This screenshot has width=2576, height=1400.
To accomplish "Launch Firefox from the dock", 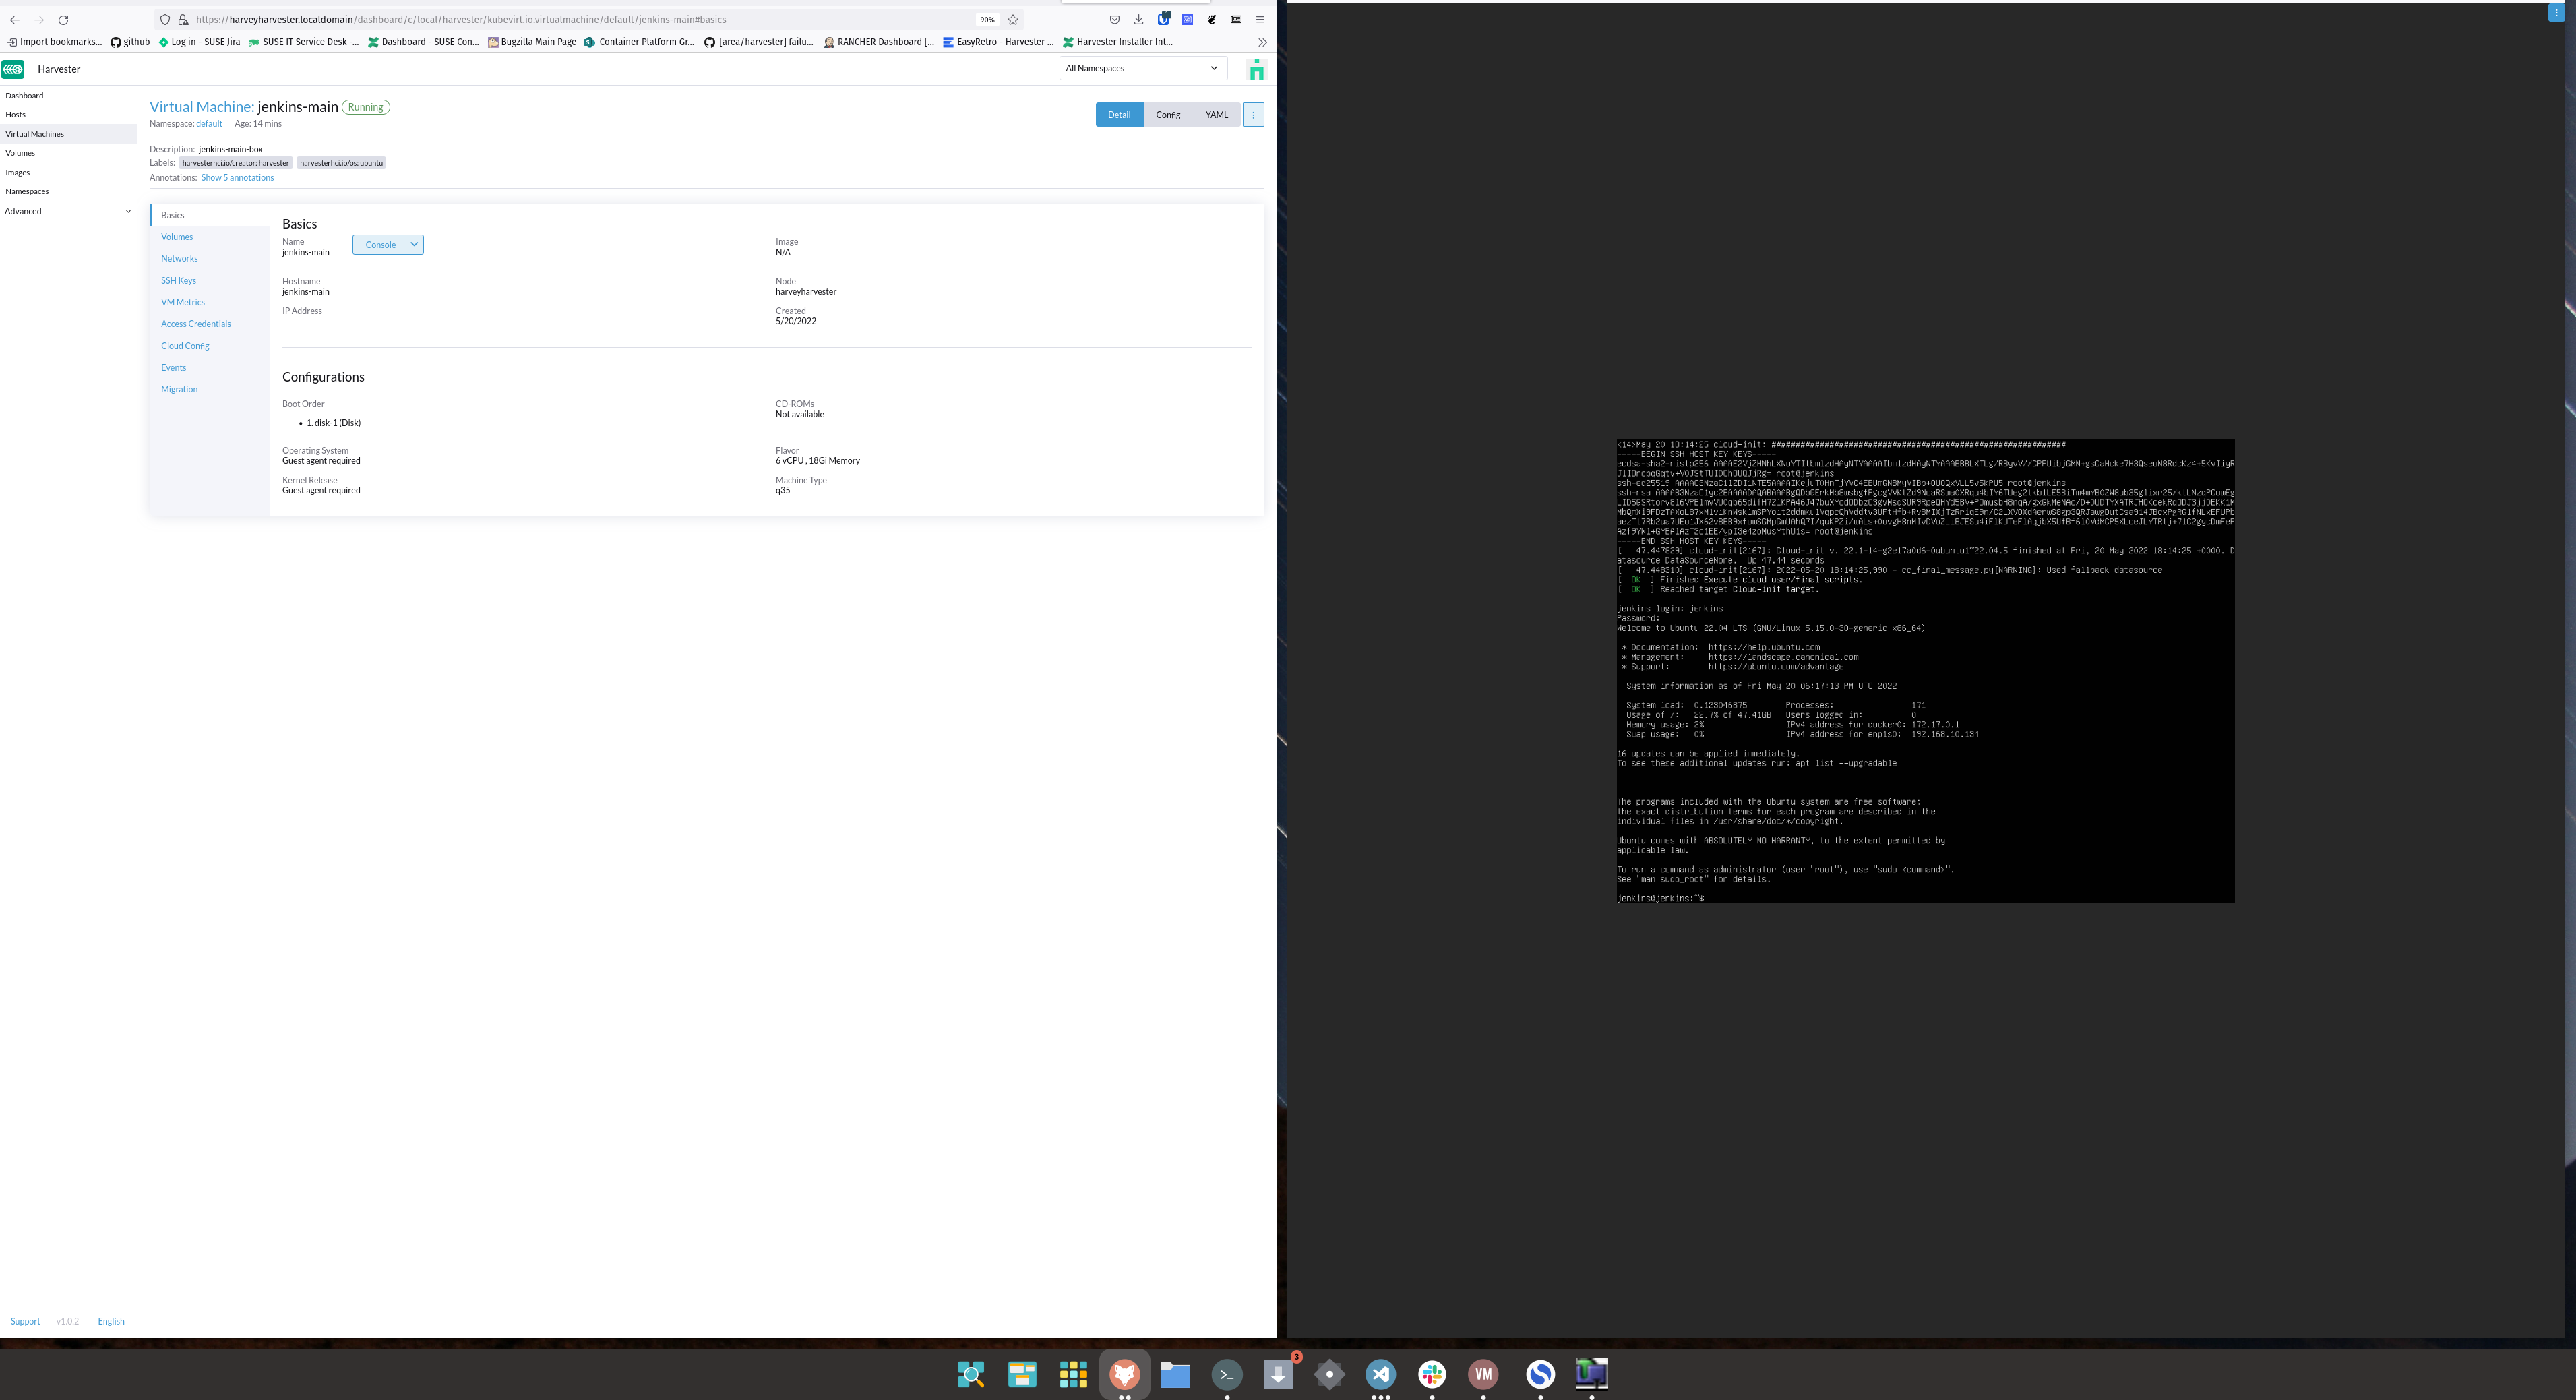I will click(1124, 1375).
